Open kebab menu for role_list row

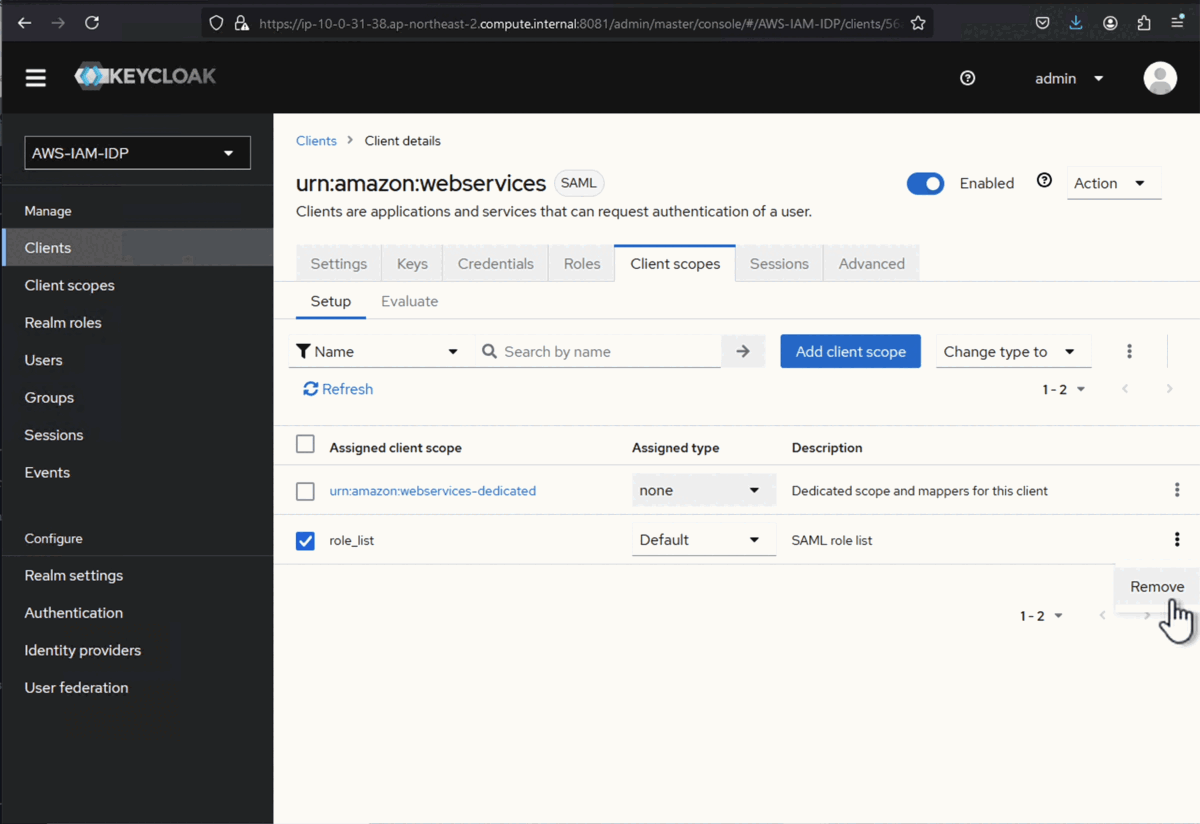pyautogui.click(x=1177, y=539)
